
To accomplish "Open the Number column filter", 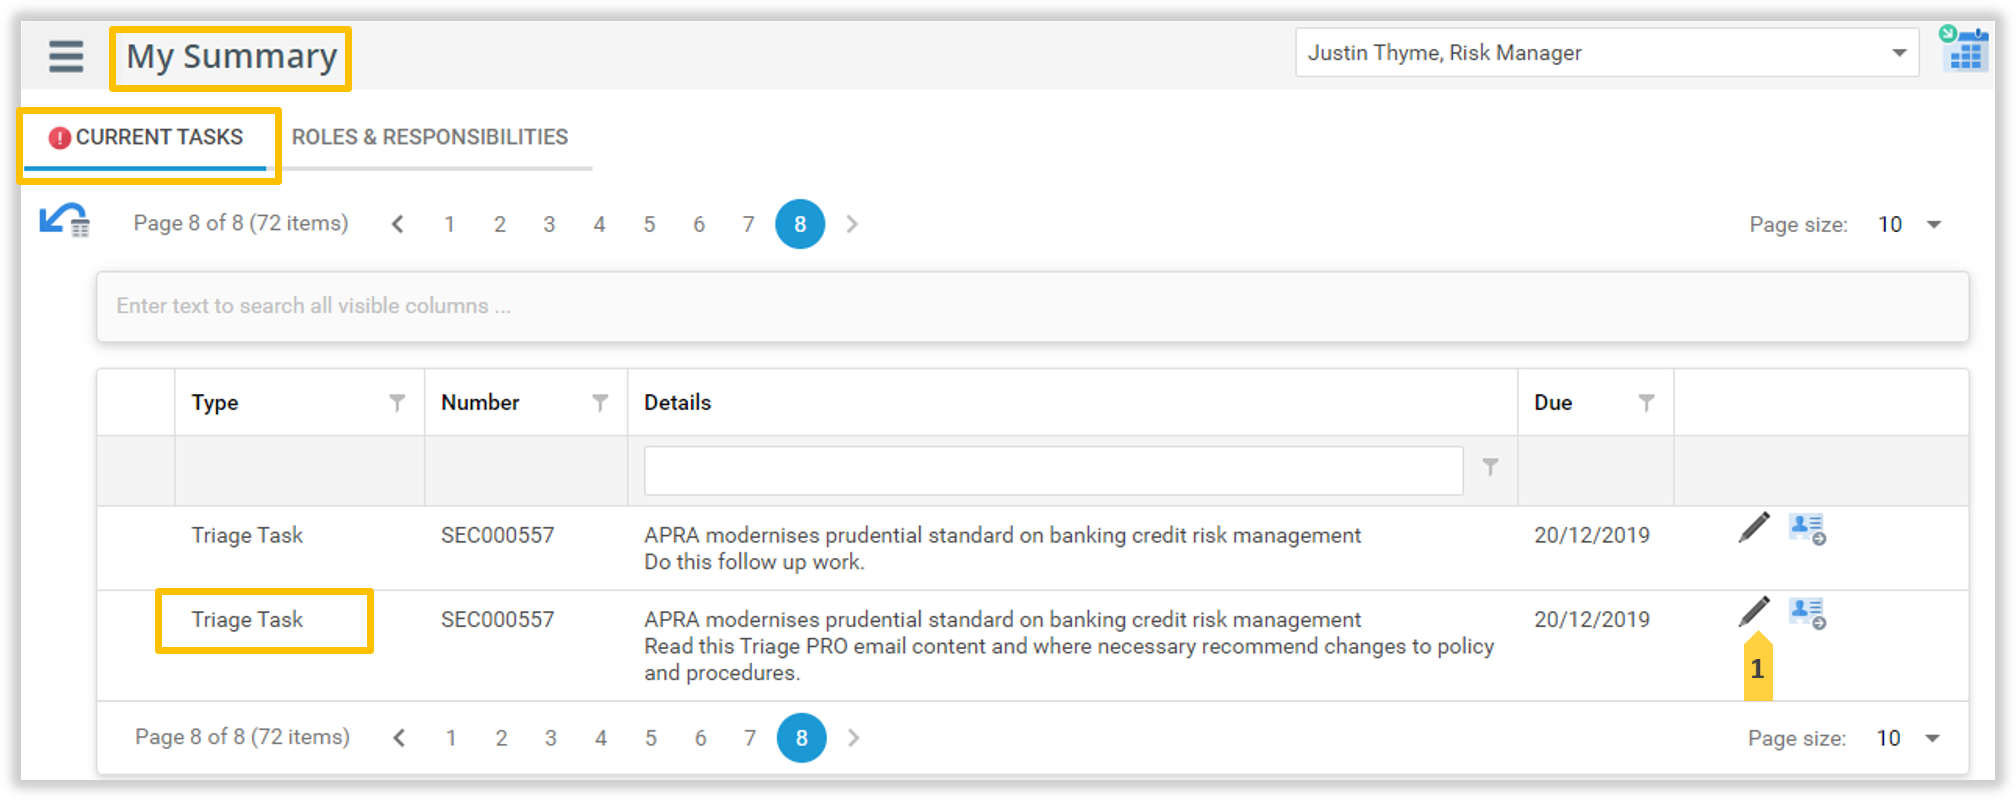I will pos(600,403).
